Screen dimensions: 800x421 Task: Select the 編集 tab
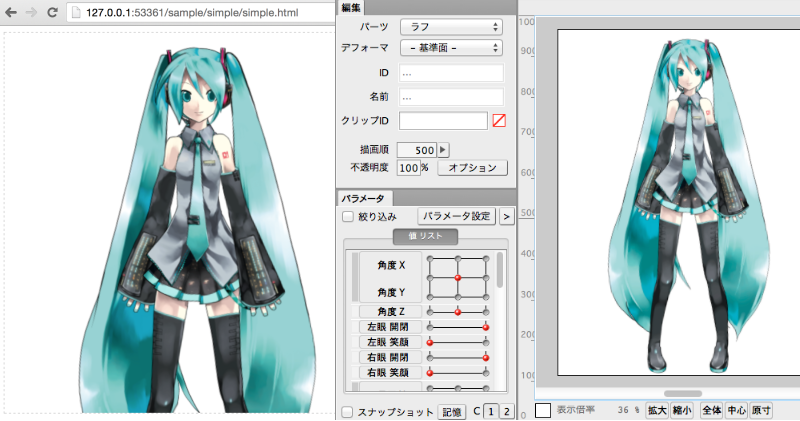coord(351,7)
